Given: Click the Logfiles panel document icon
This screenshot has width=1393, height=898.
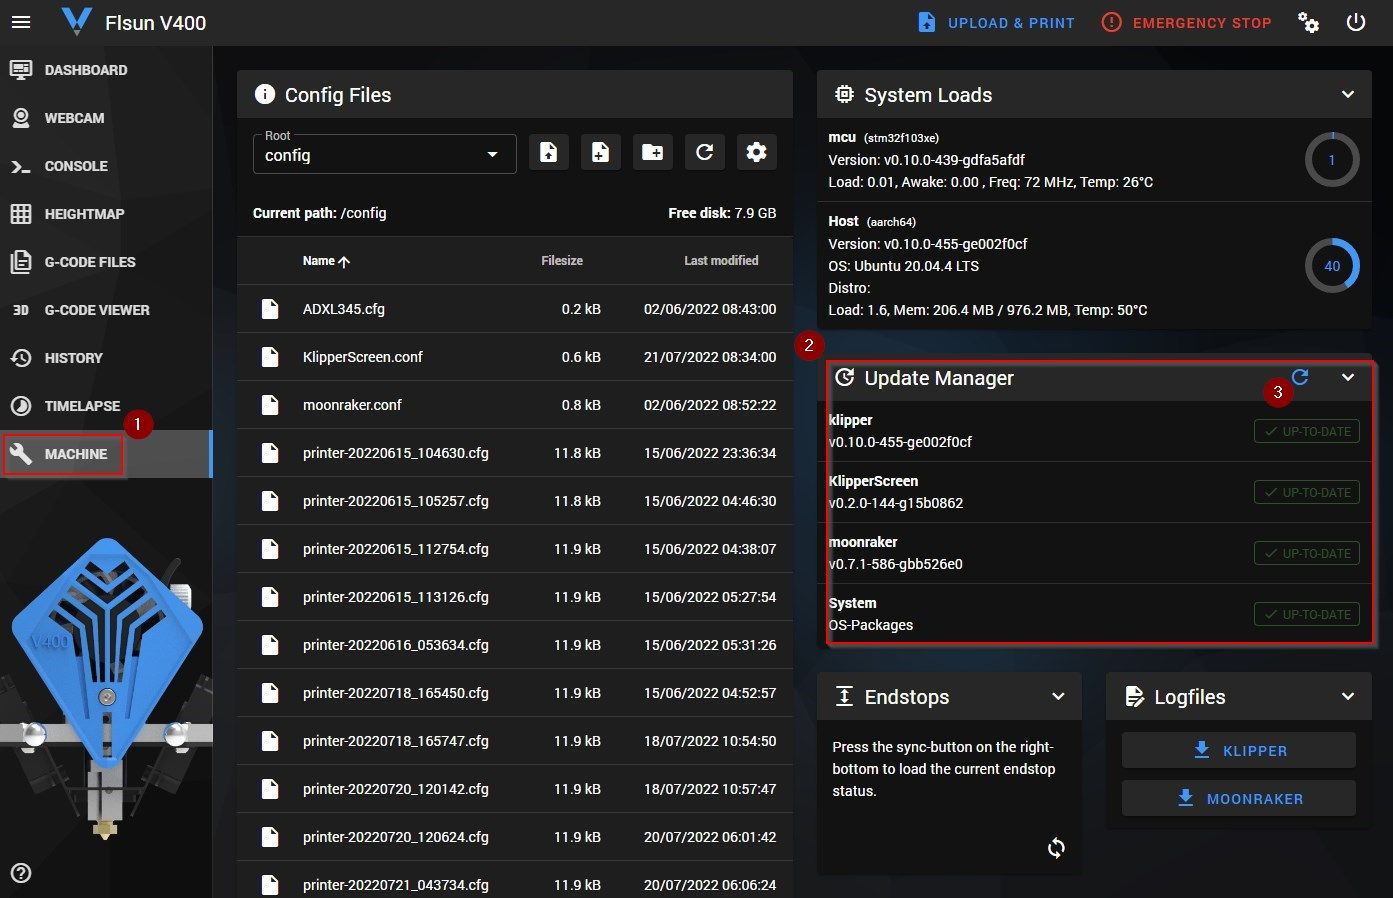Looking at the screenshot, I should 1134,697.
